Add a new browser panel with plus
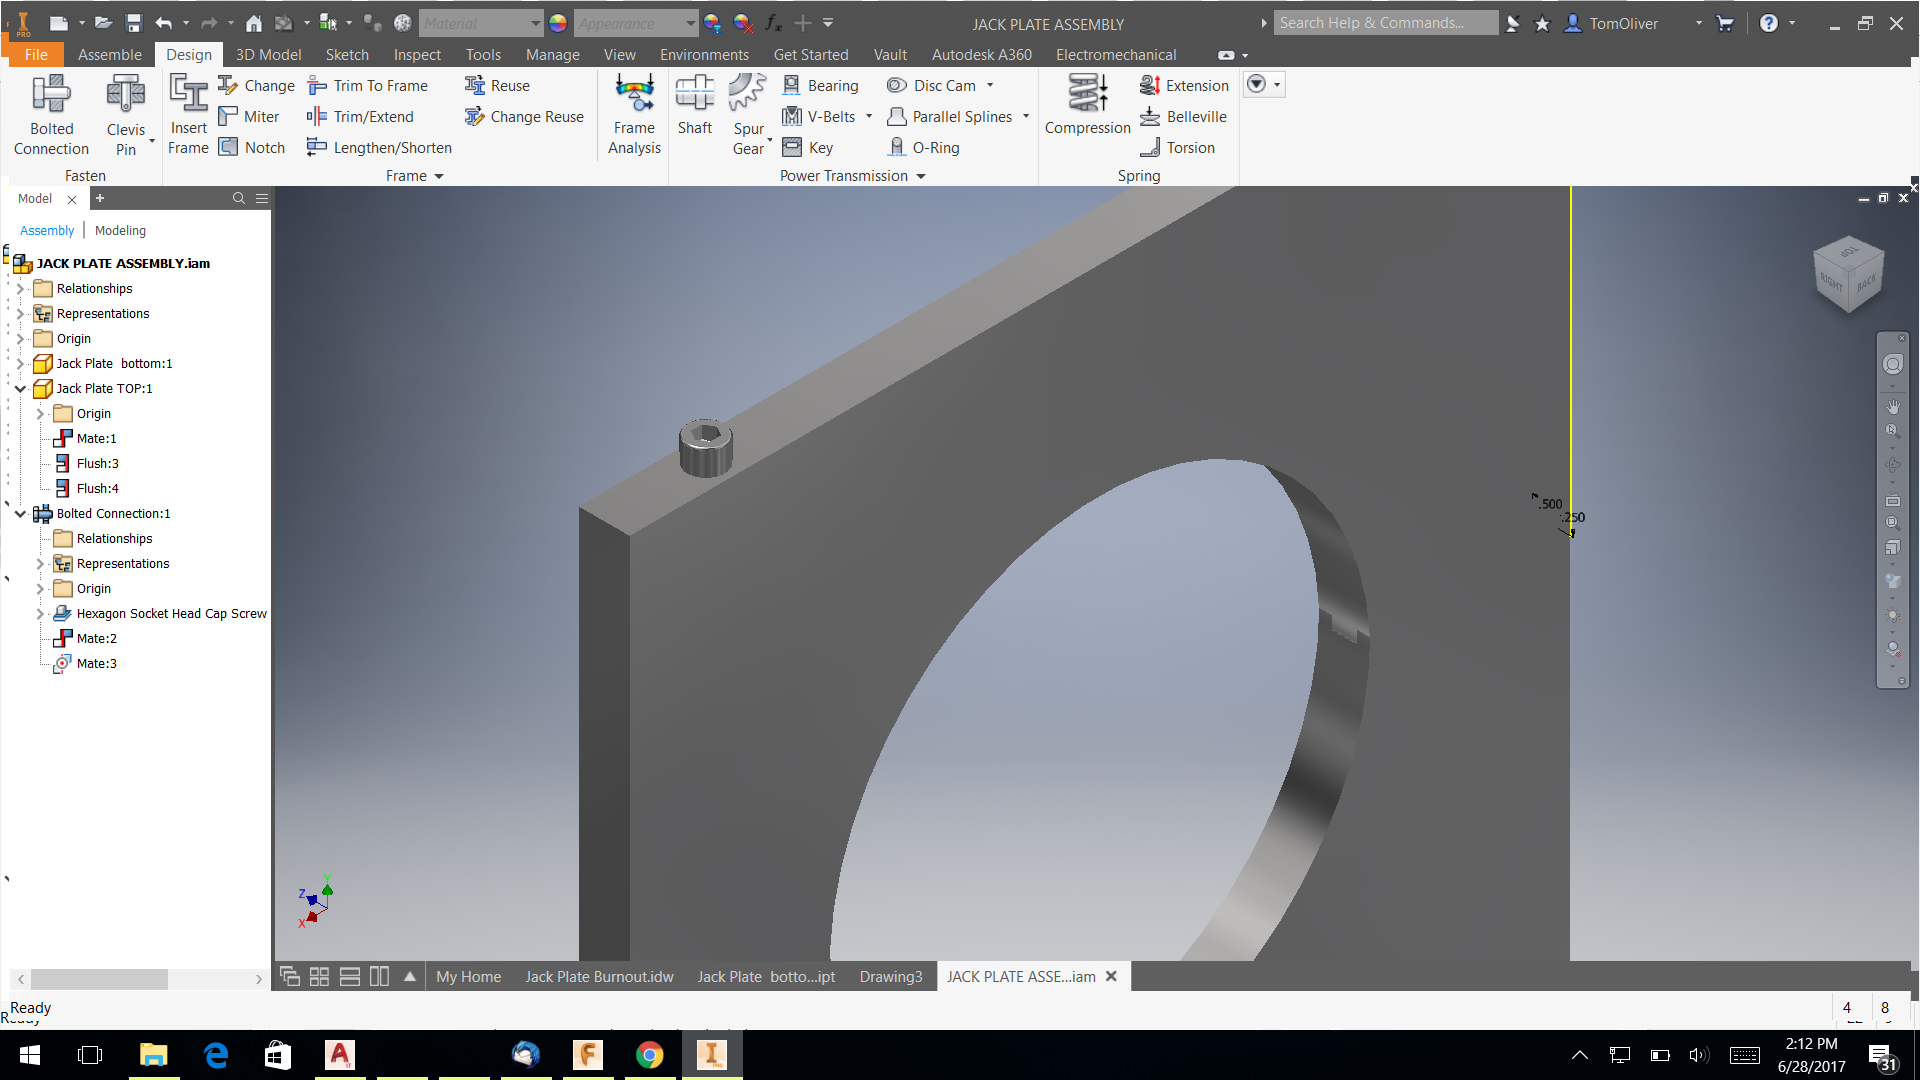Screen dimensions: 1920x1080 pos(99,198)
